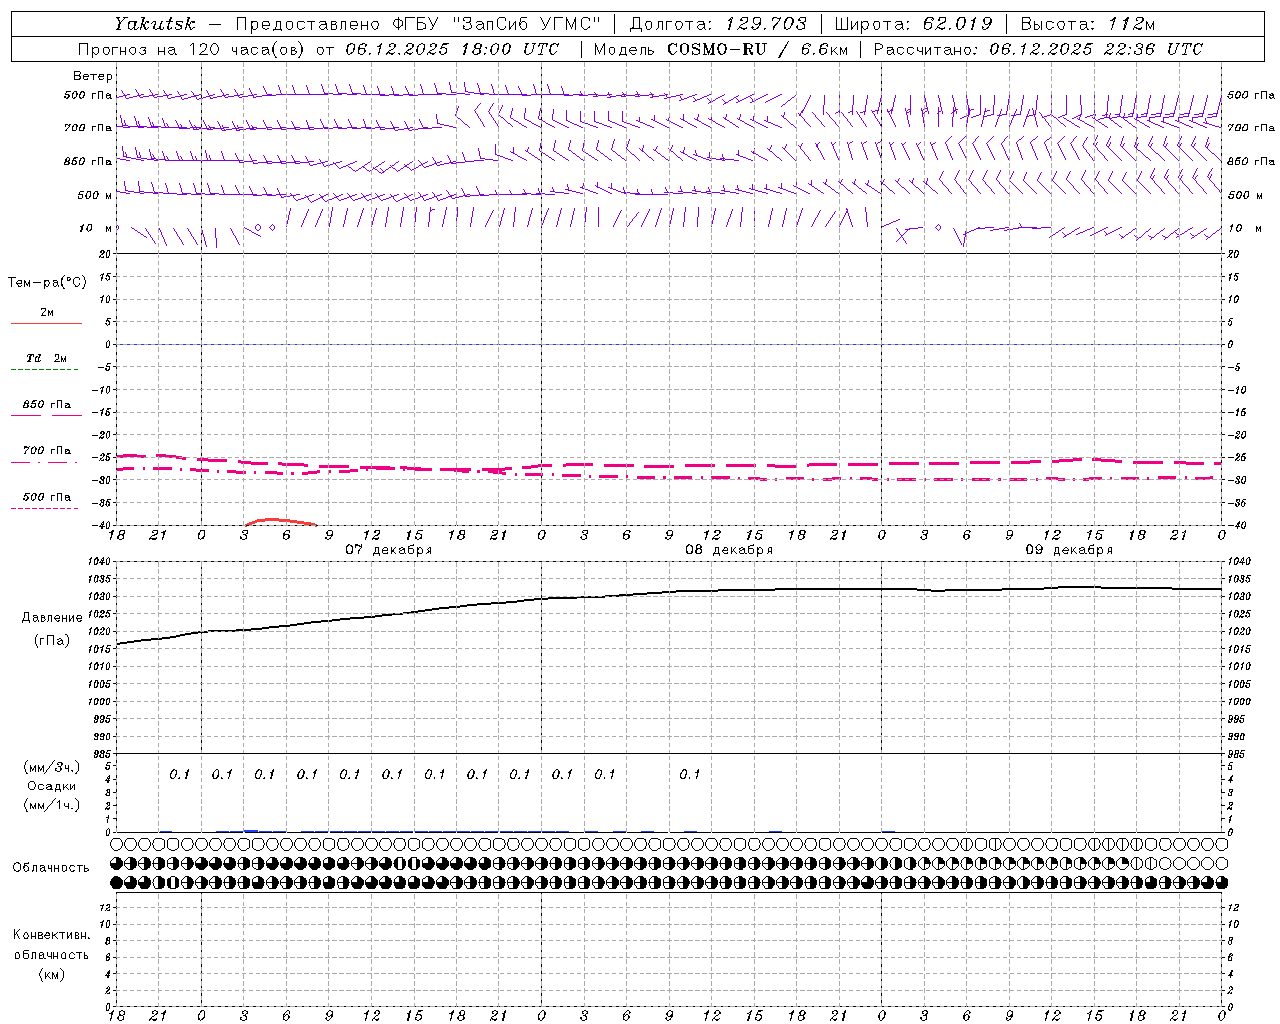Viewport: 1280px width, 1024px height.
Task: Click 'Рассчитано: 06.12.2025 22:36 UTC' timestamp
Action: point(1038,49)
